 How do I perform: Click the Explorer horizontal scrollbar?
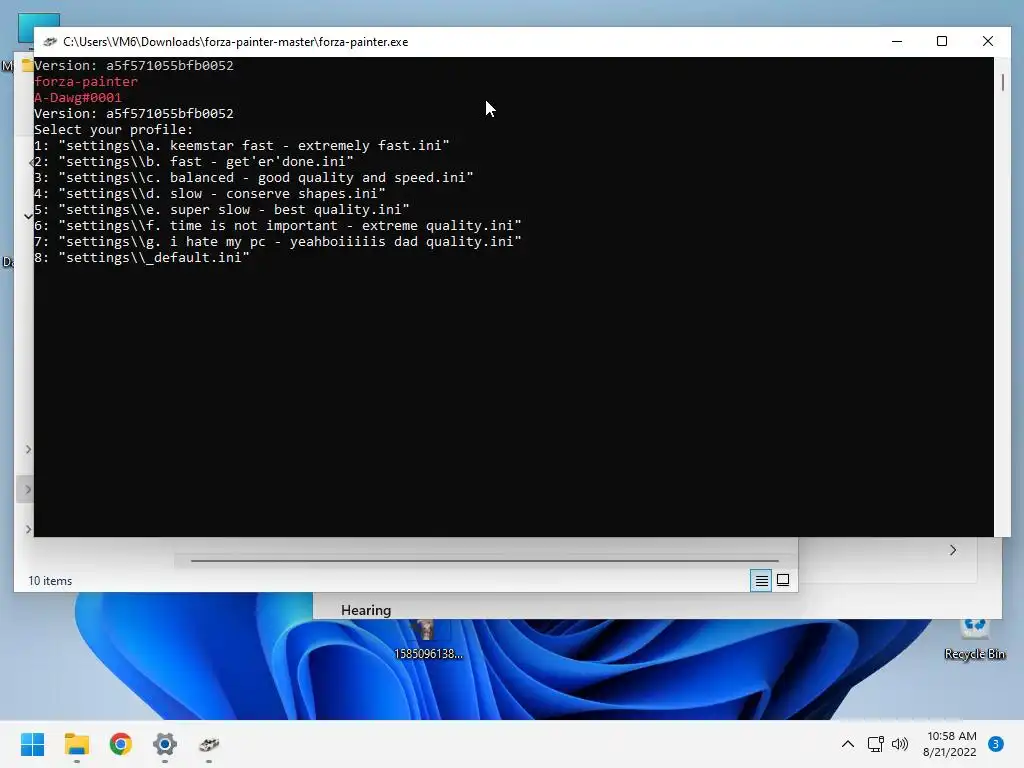[x=485, y=560]
